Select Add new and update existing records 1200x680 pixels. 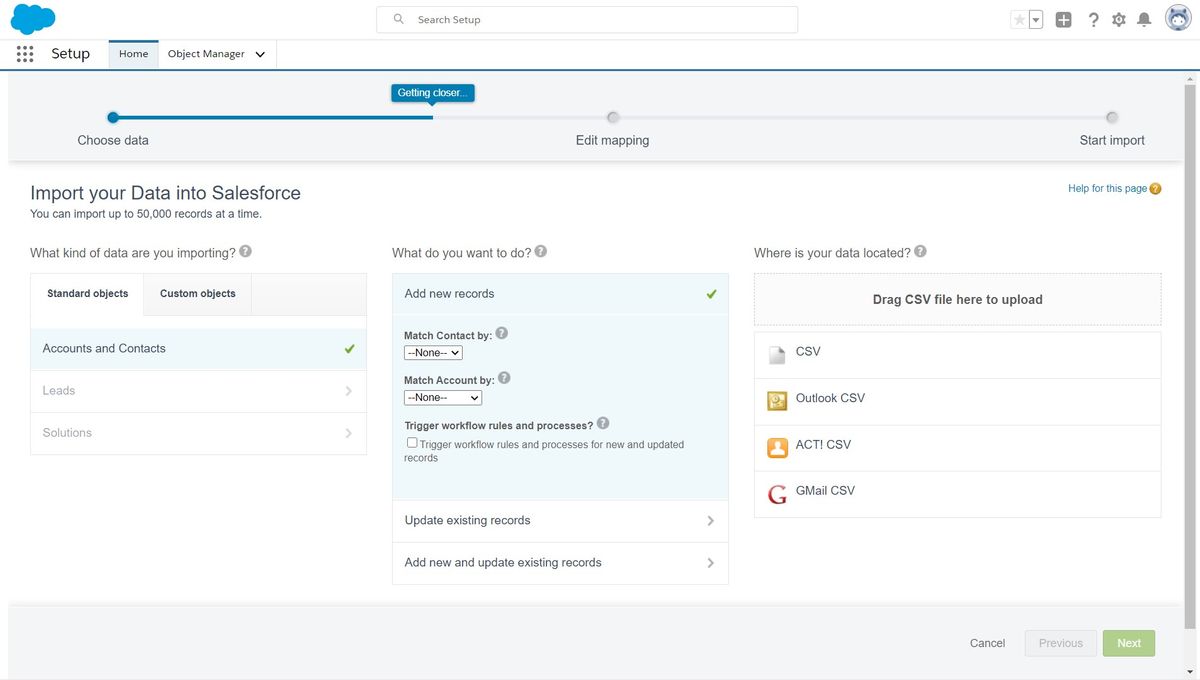click(x=560, y=563)
